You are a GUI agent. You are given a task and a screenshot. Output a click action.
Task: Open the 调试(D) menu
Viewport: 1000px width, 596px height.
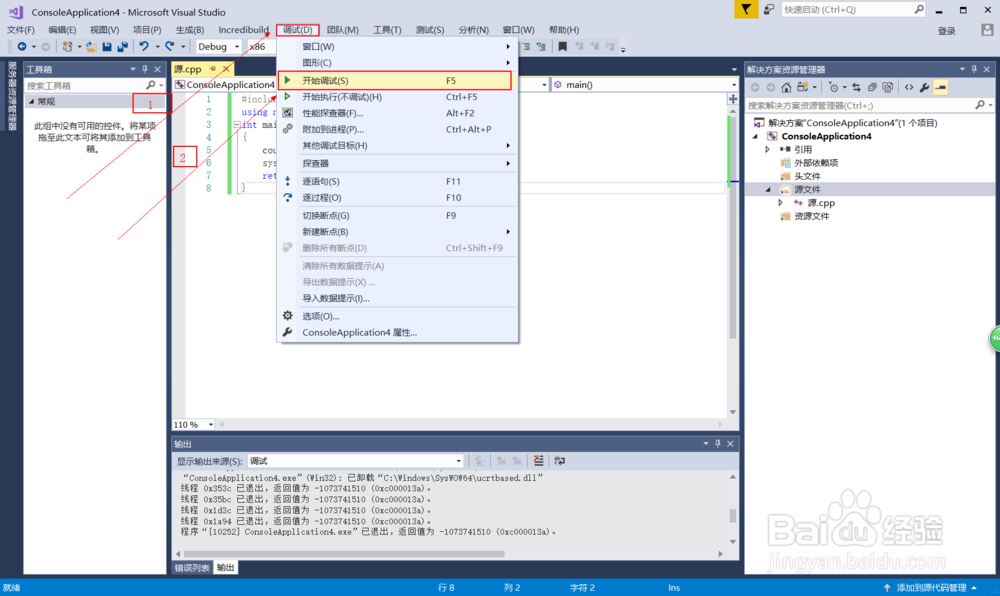[298, 30]
